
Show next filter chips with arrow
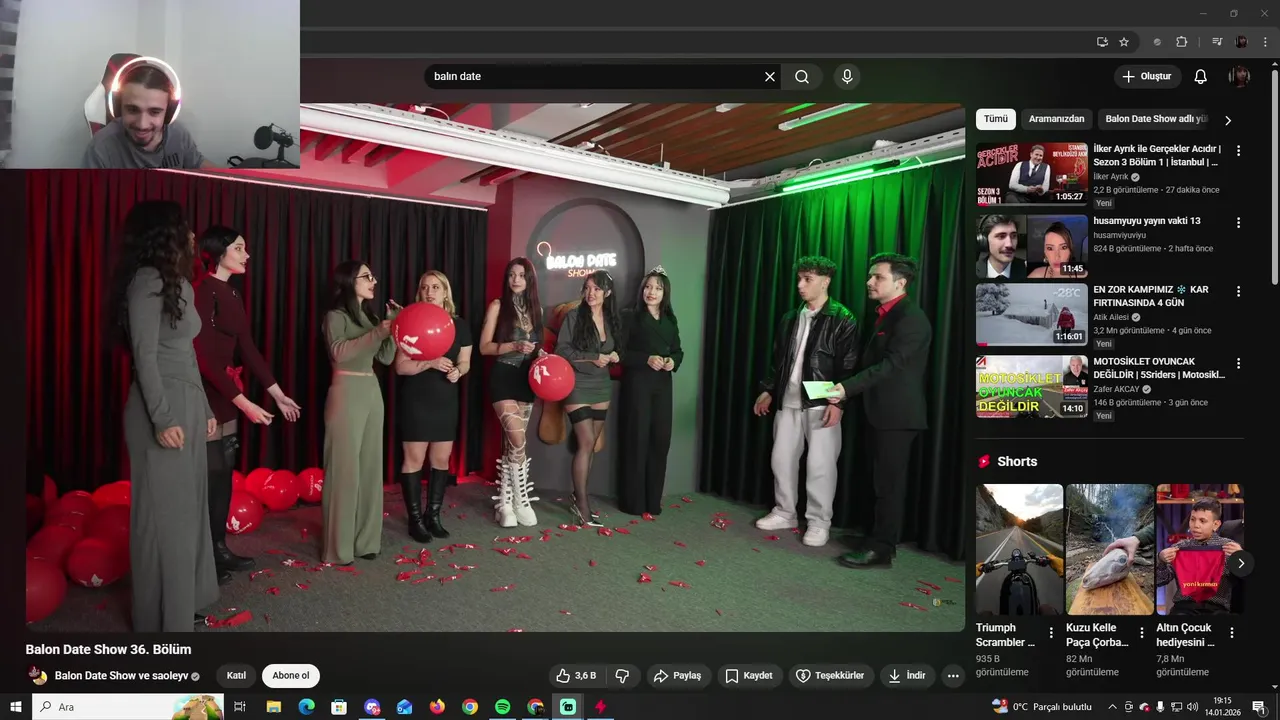click(1228, 120)
